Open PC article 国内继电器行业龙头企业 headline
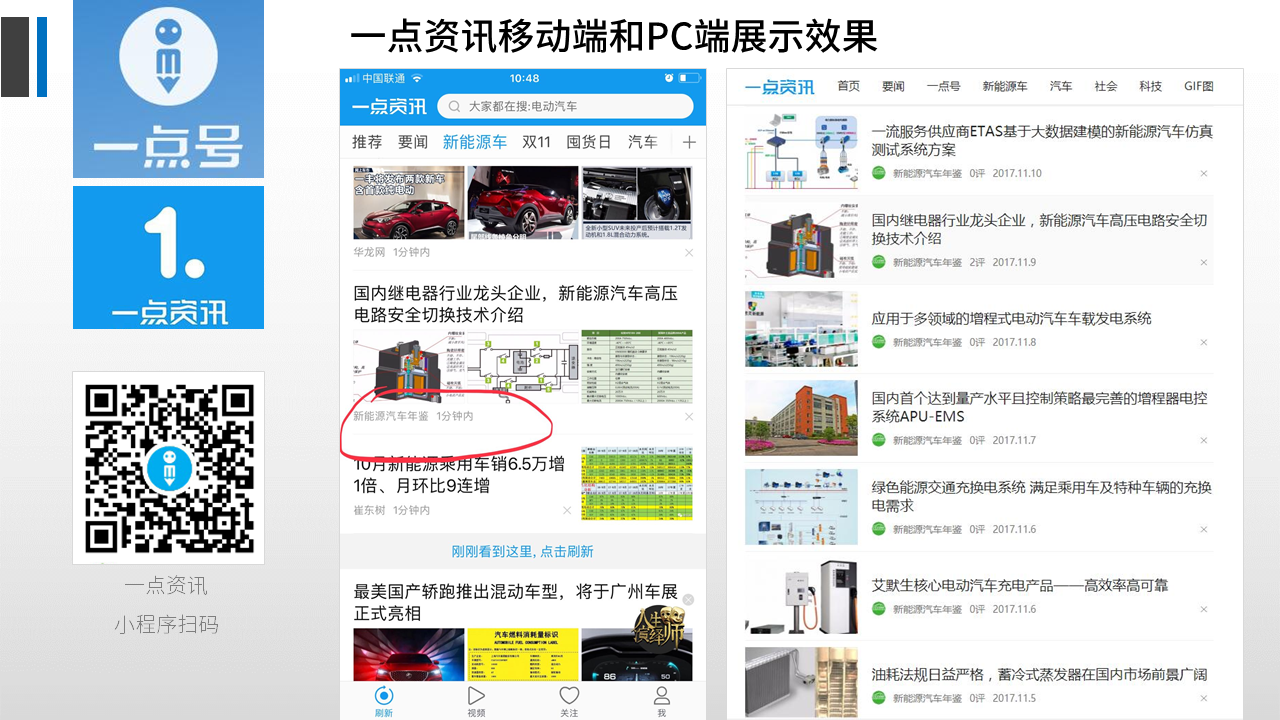This screenshot has height=720, width=1280. click(x=1039, y=229)
